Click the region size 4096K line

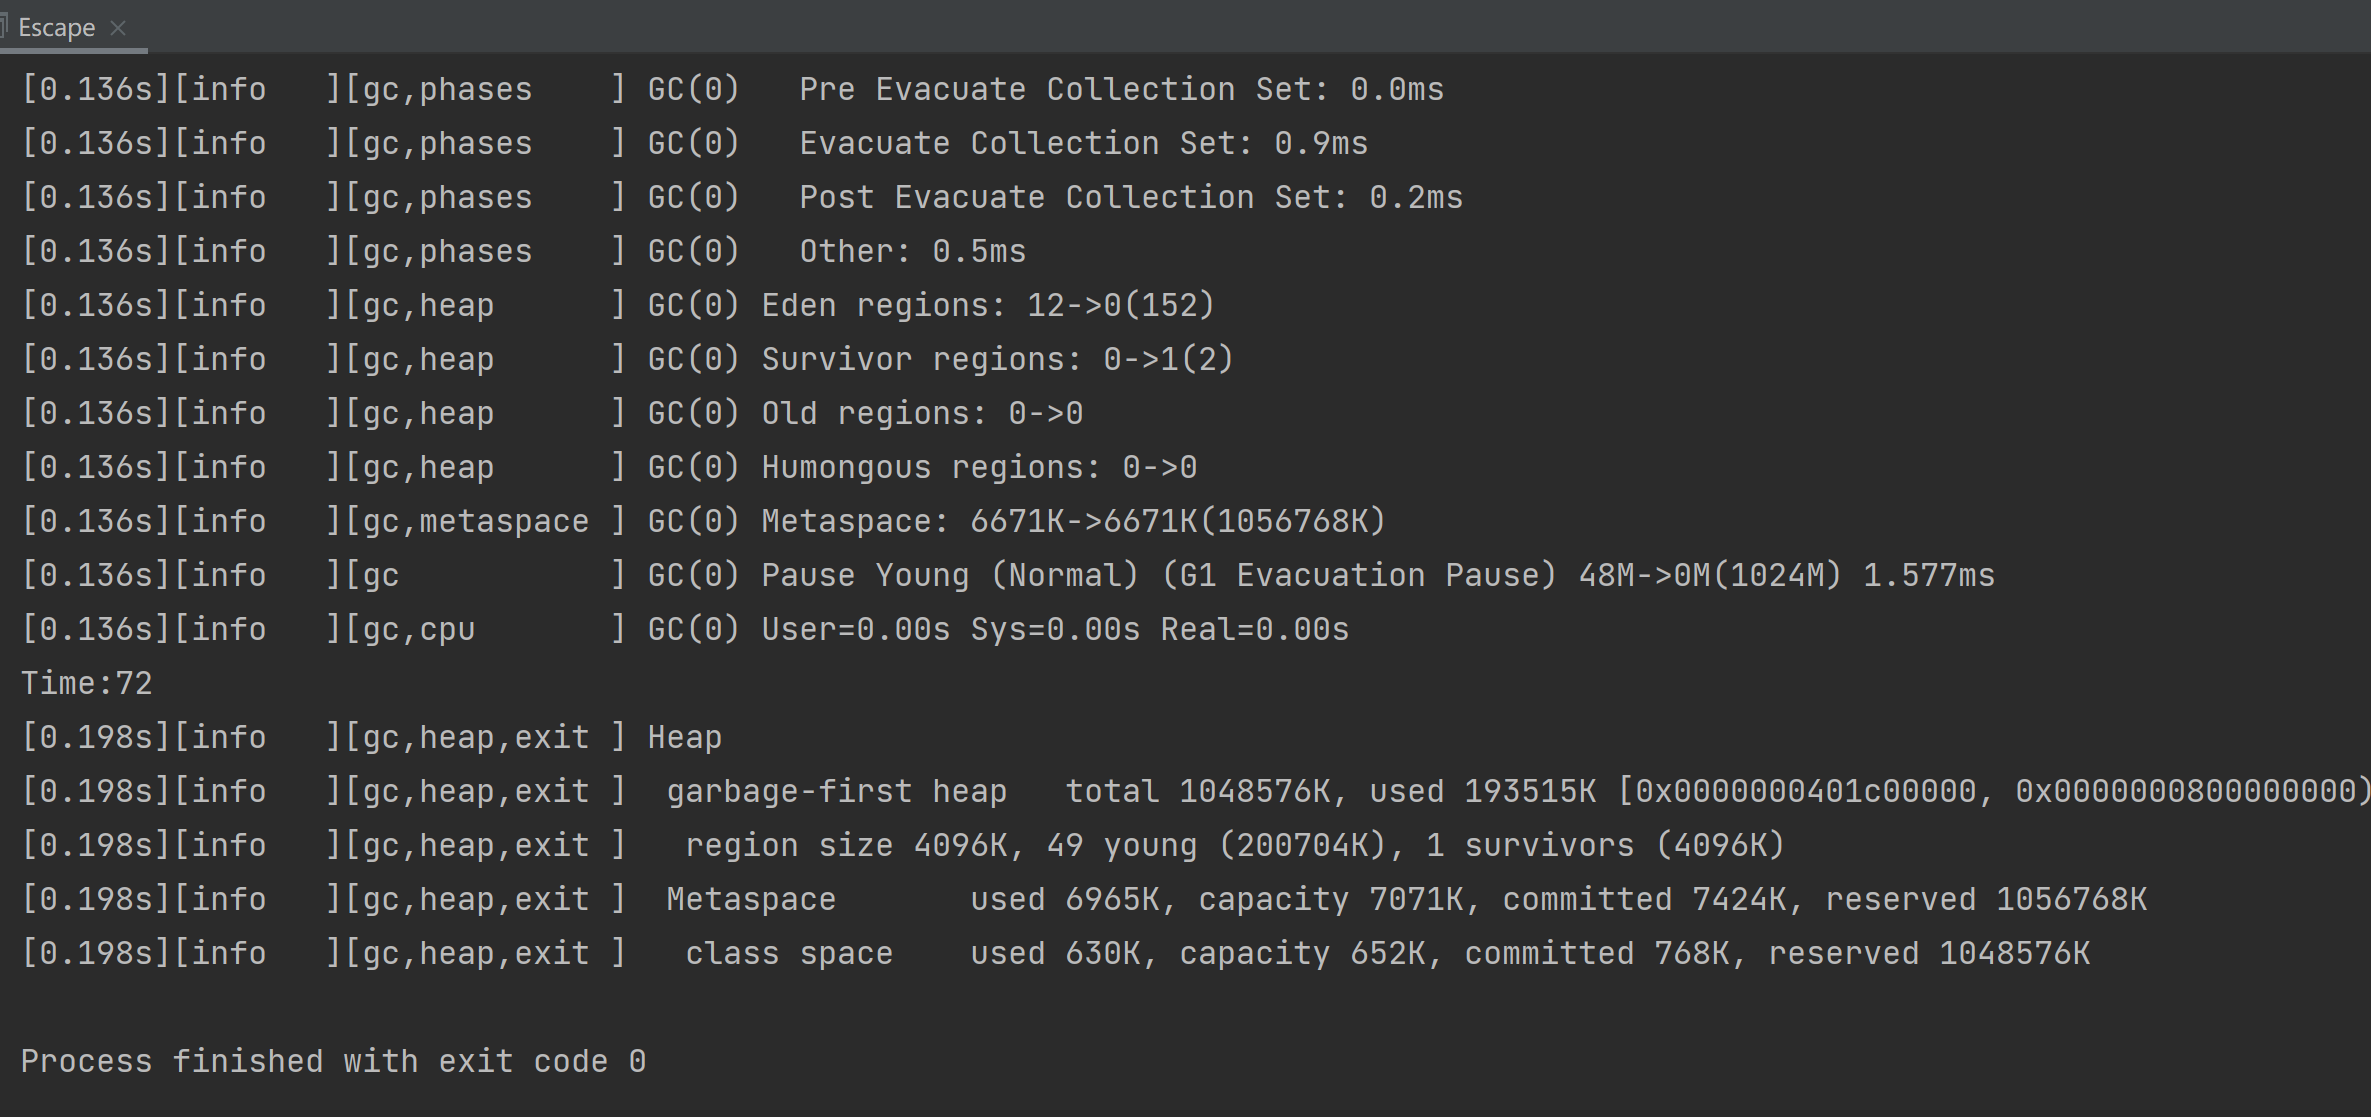pos(1234,845)
